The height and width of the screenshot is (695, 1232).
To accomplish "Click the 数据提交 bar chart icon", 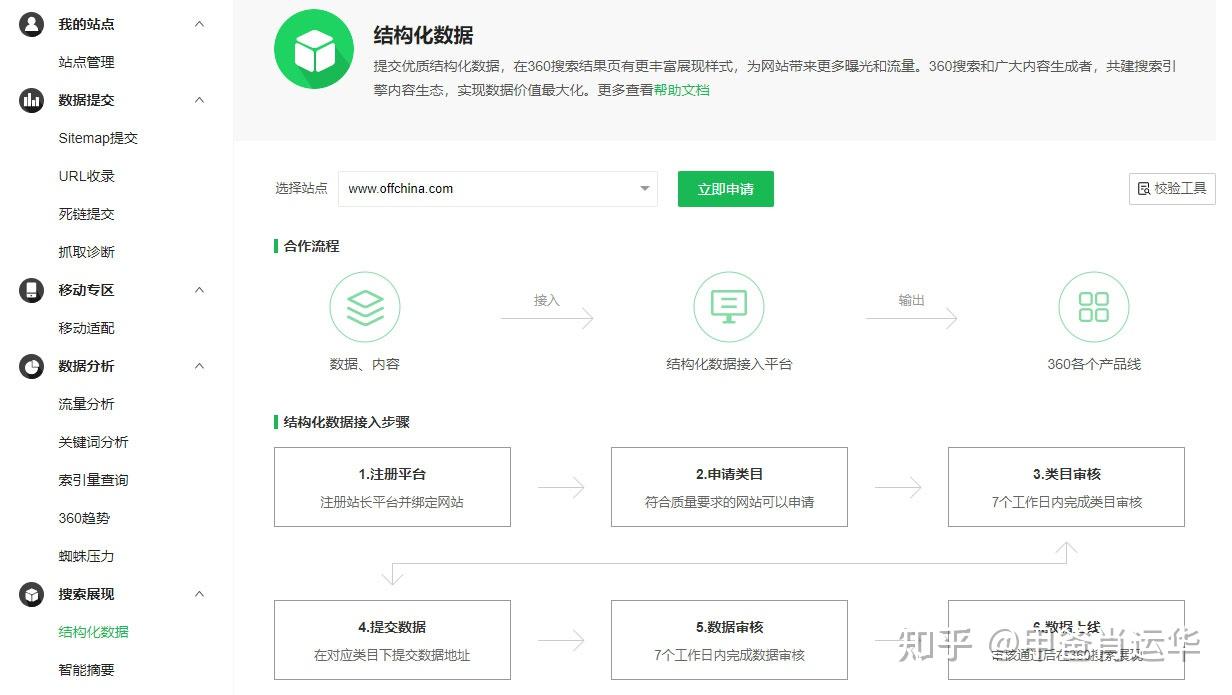I will pyautogui.click(x=32, y=100).
